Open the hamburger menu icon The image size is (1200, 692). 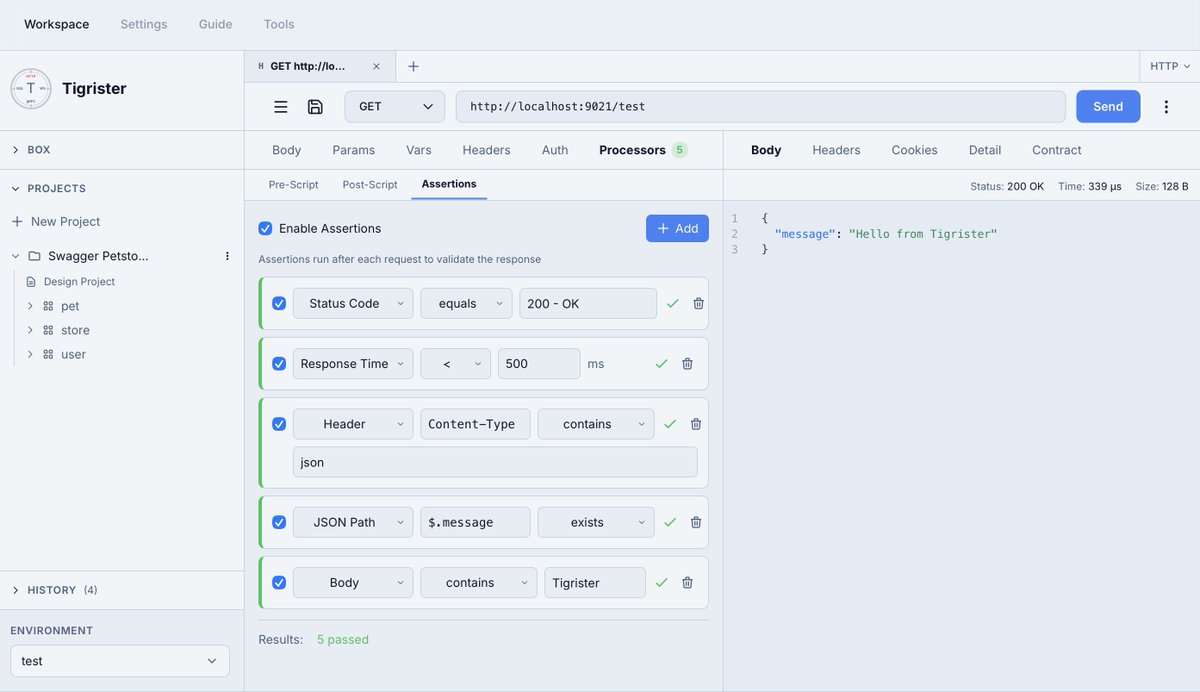(x=281, y=107)
